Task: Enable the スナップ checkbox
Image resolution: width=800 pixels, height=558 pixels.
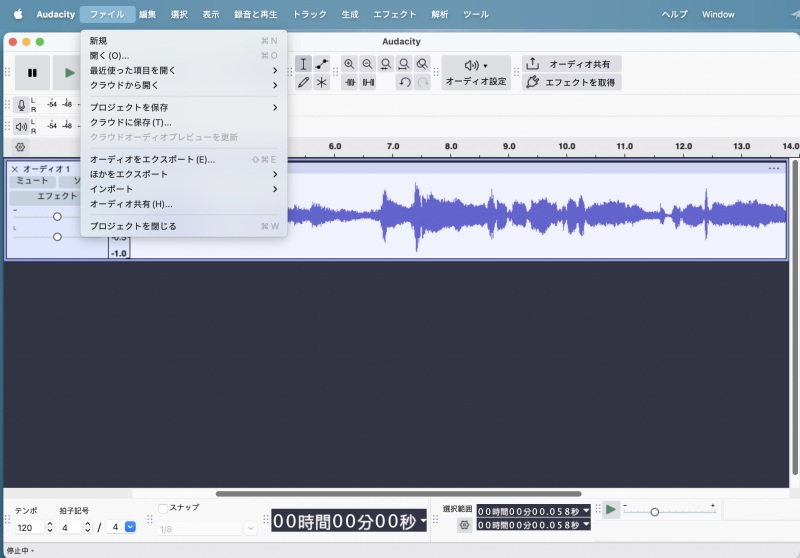Action: coord(163,508)
